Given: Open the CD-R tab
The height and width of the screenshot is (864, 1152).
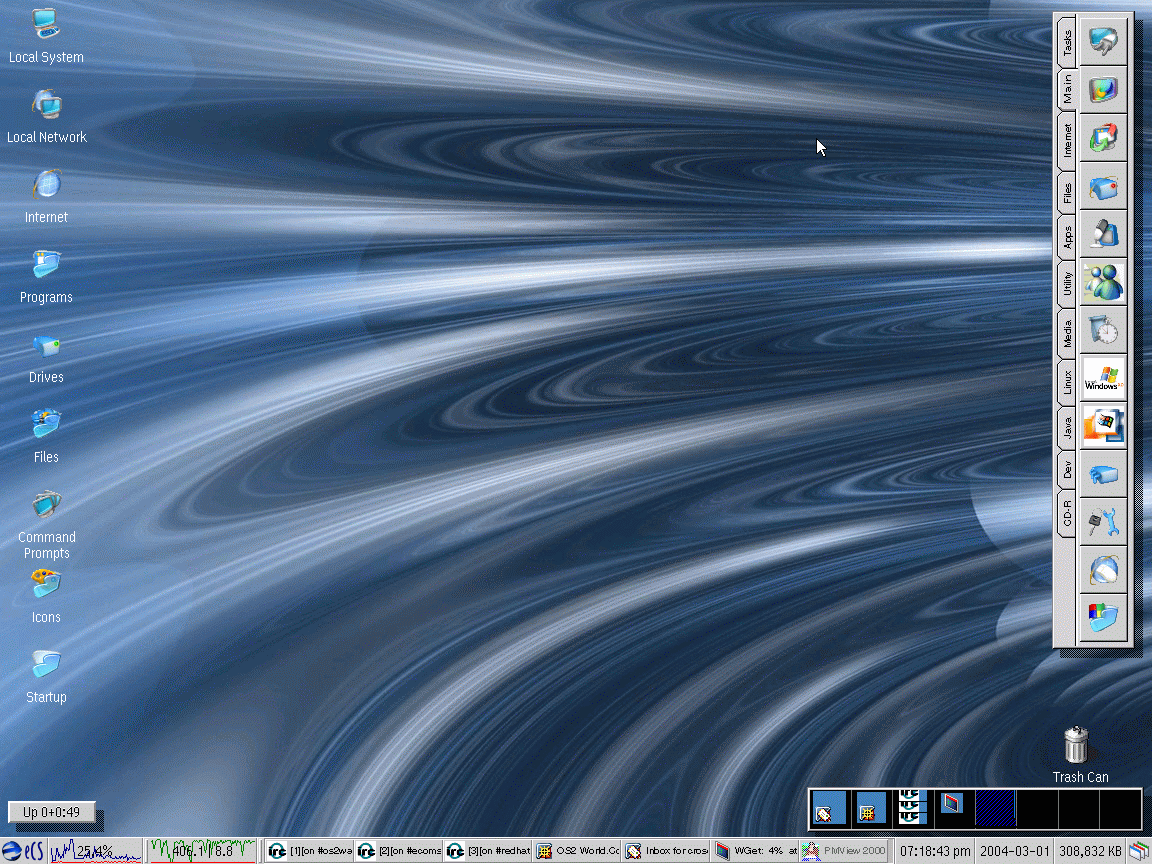Looking at the screenshot, I should pos(1067,513).
